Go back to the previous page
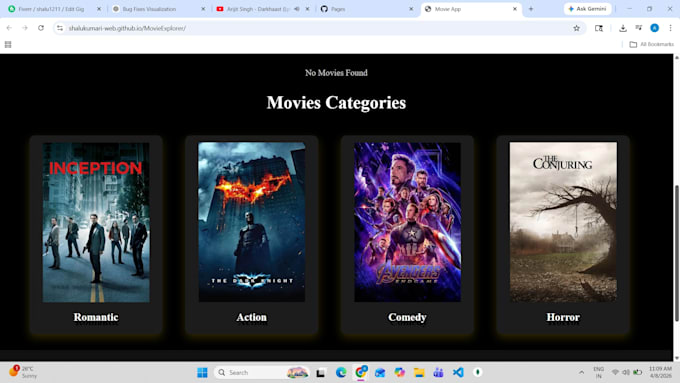This screenshot has width=680, height=383. click(9, 28)
